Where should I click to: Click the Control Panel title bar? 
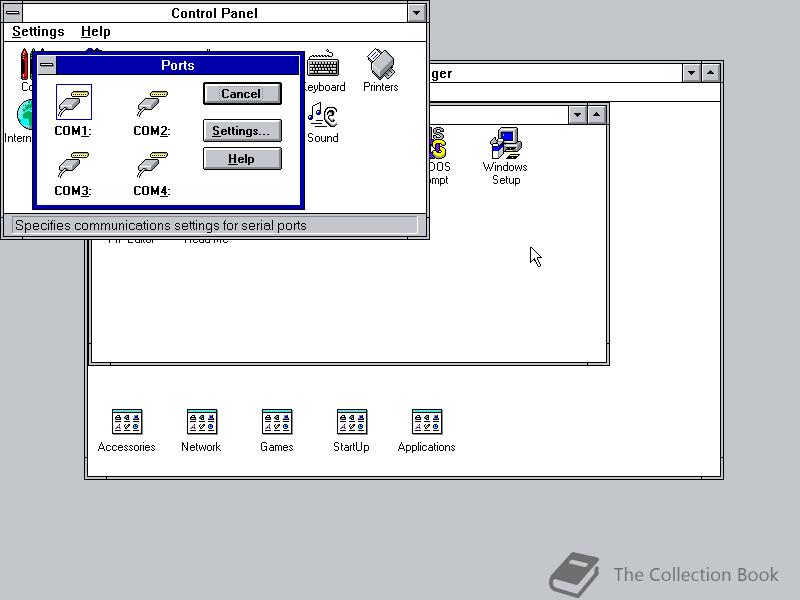(x=215, y=13)
